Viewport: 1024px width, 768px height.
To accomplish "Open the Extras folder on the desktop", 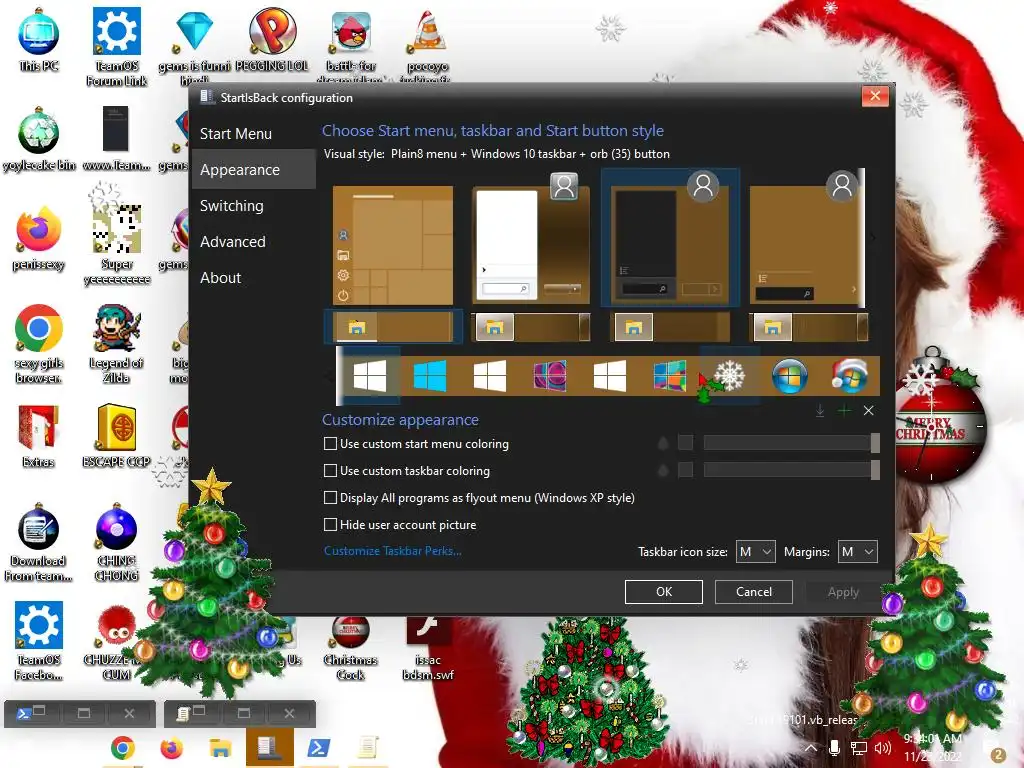I will pos(39,436).
